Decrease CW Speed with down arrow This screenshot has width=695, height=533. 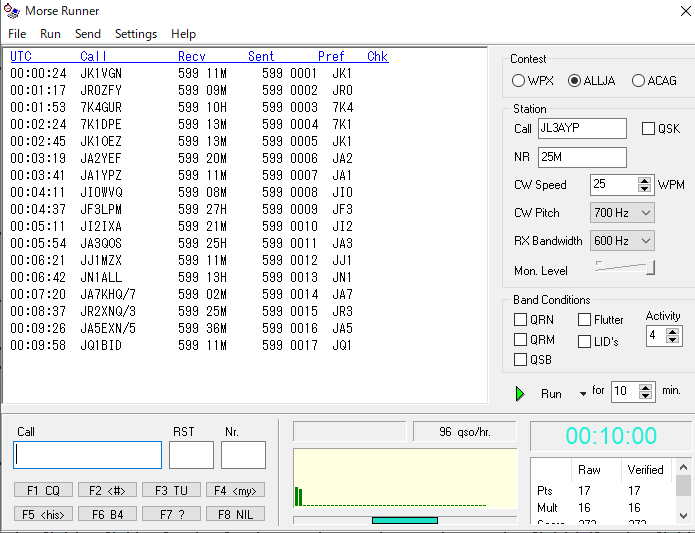644,188
